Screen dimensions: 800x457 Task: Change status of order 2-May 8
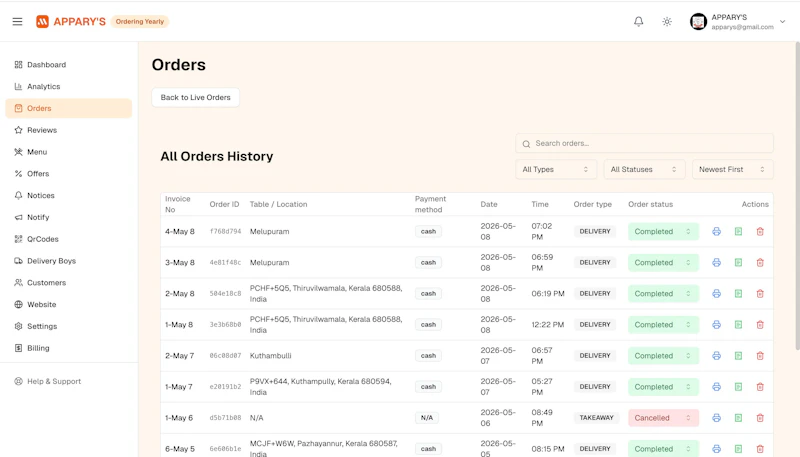(x=663, y=294)
